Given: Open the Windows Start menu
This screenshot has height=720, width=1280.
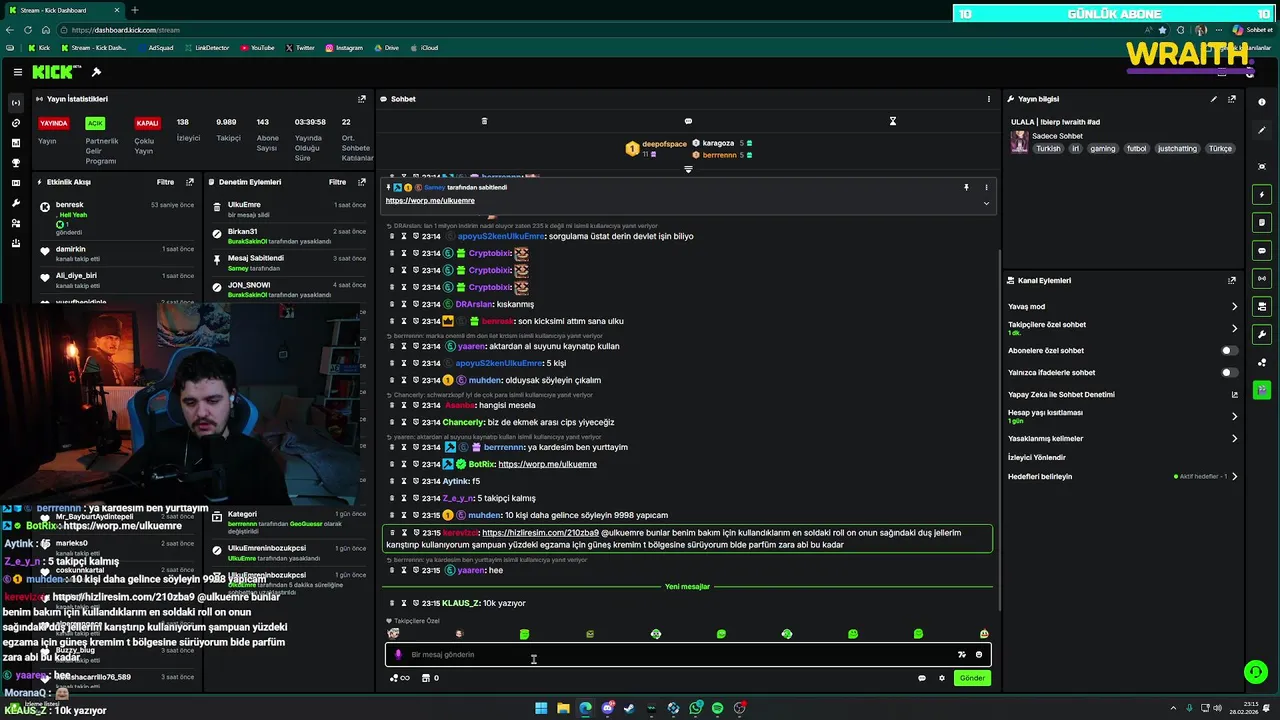Looking at the screenshot, I should 541,708.
